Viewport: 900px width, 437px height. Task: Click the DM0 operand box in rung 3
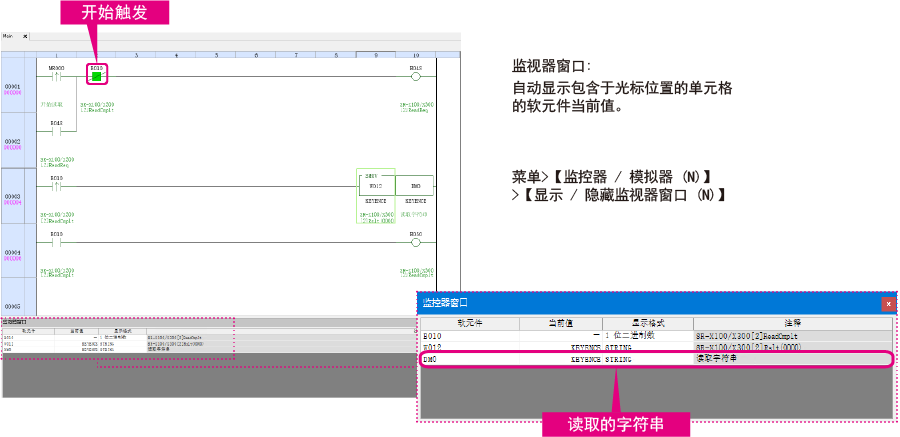pos(414,186)
